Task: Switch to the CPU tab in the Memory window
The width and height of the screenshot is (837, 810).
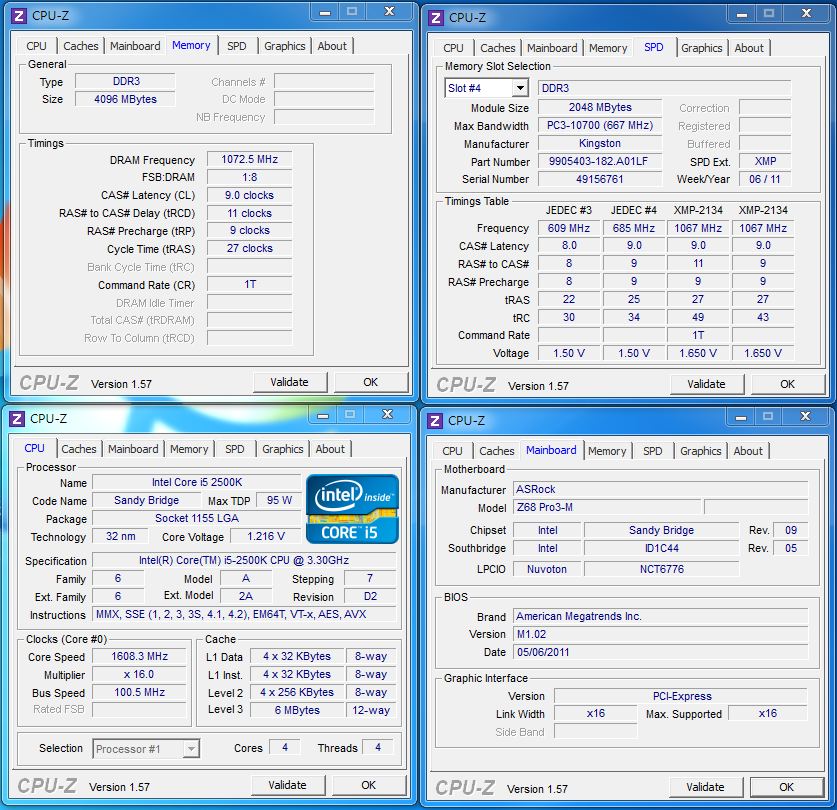Action: tap(36, 46)
